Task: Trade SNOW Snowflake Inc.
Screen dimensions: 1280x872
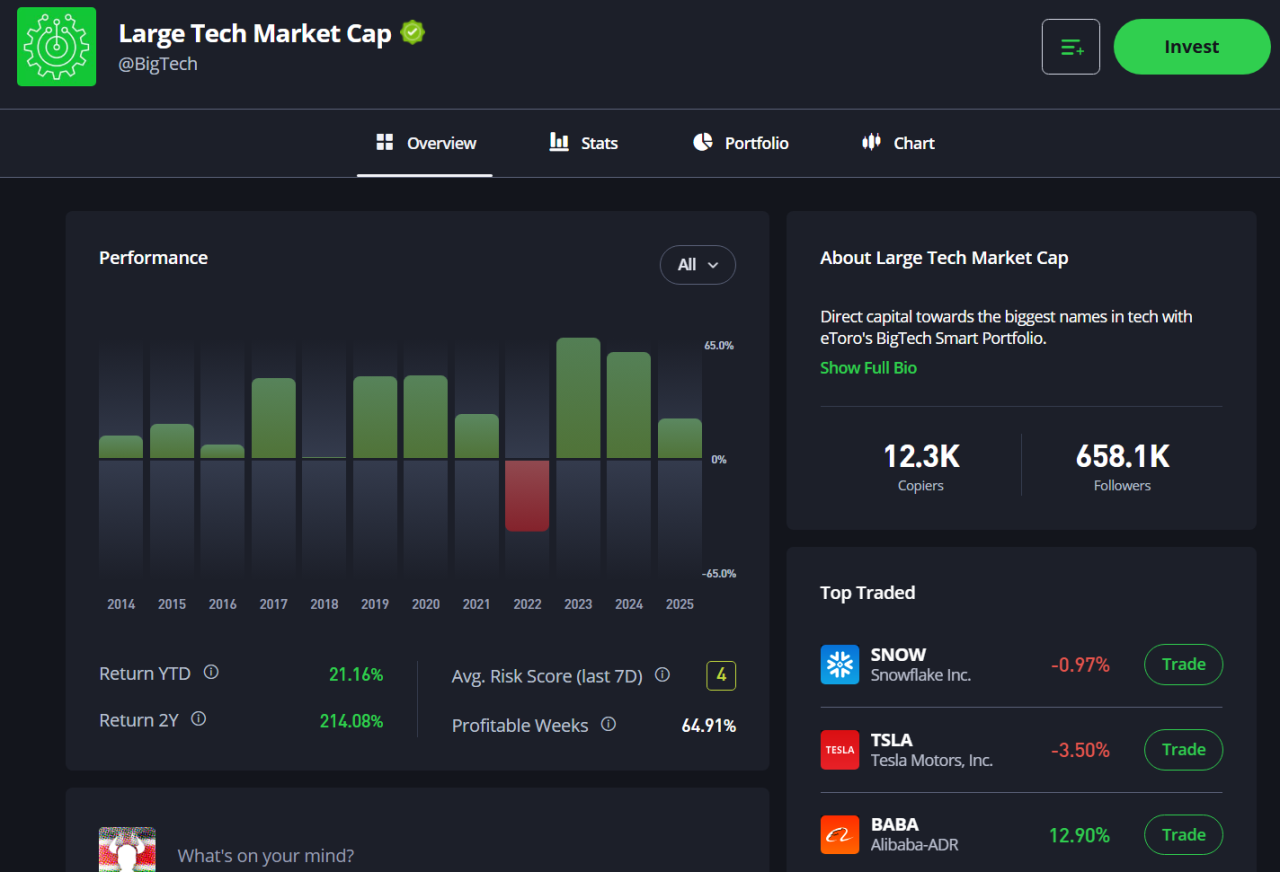Action: pos(1184,664)
